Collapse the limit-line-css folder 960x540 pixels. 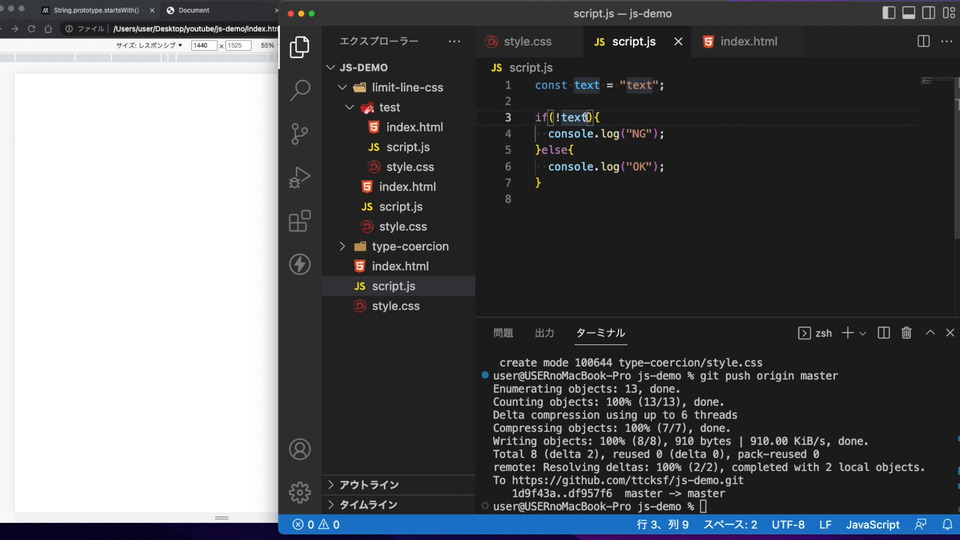[399, 87]
